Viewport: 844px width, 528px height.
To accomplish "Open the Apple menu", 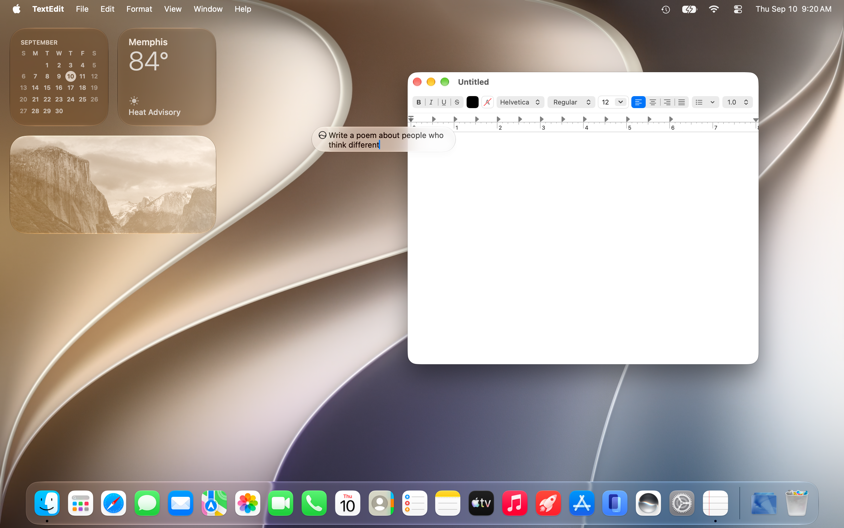I will pos(16,9).
